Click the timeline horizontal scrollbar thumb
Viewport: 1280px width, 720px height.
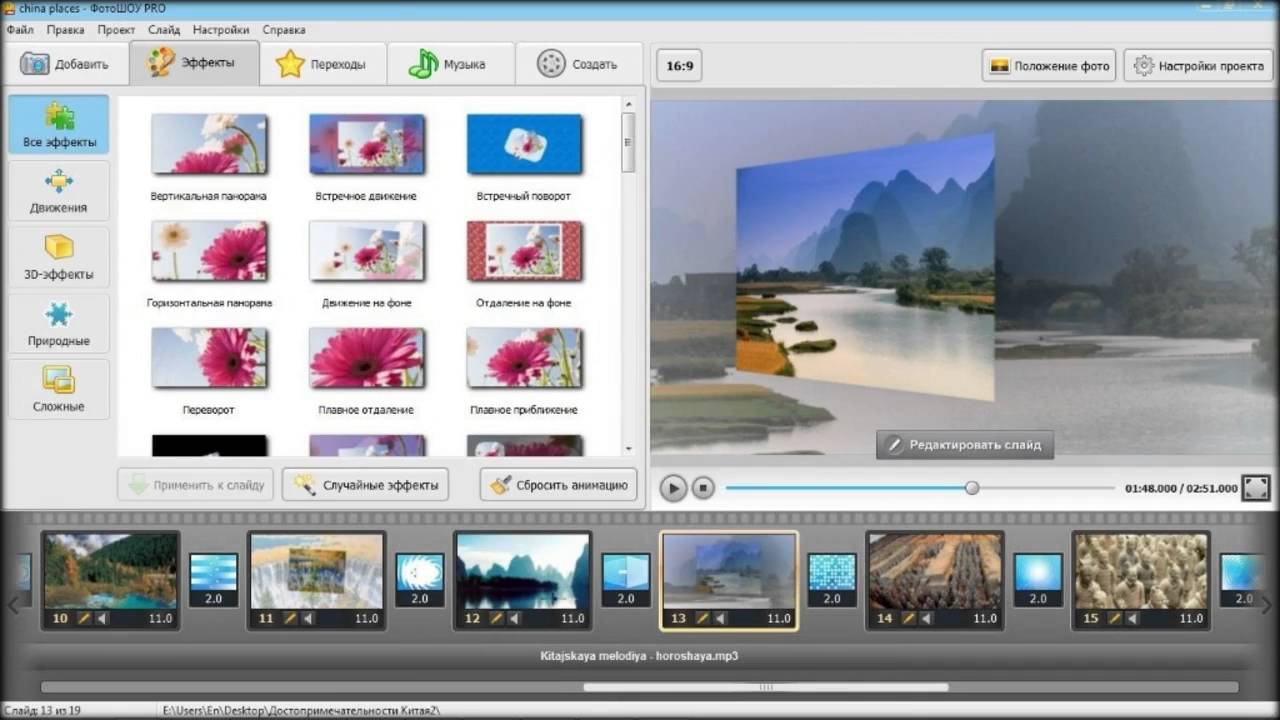click(766, 687)
